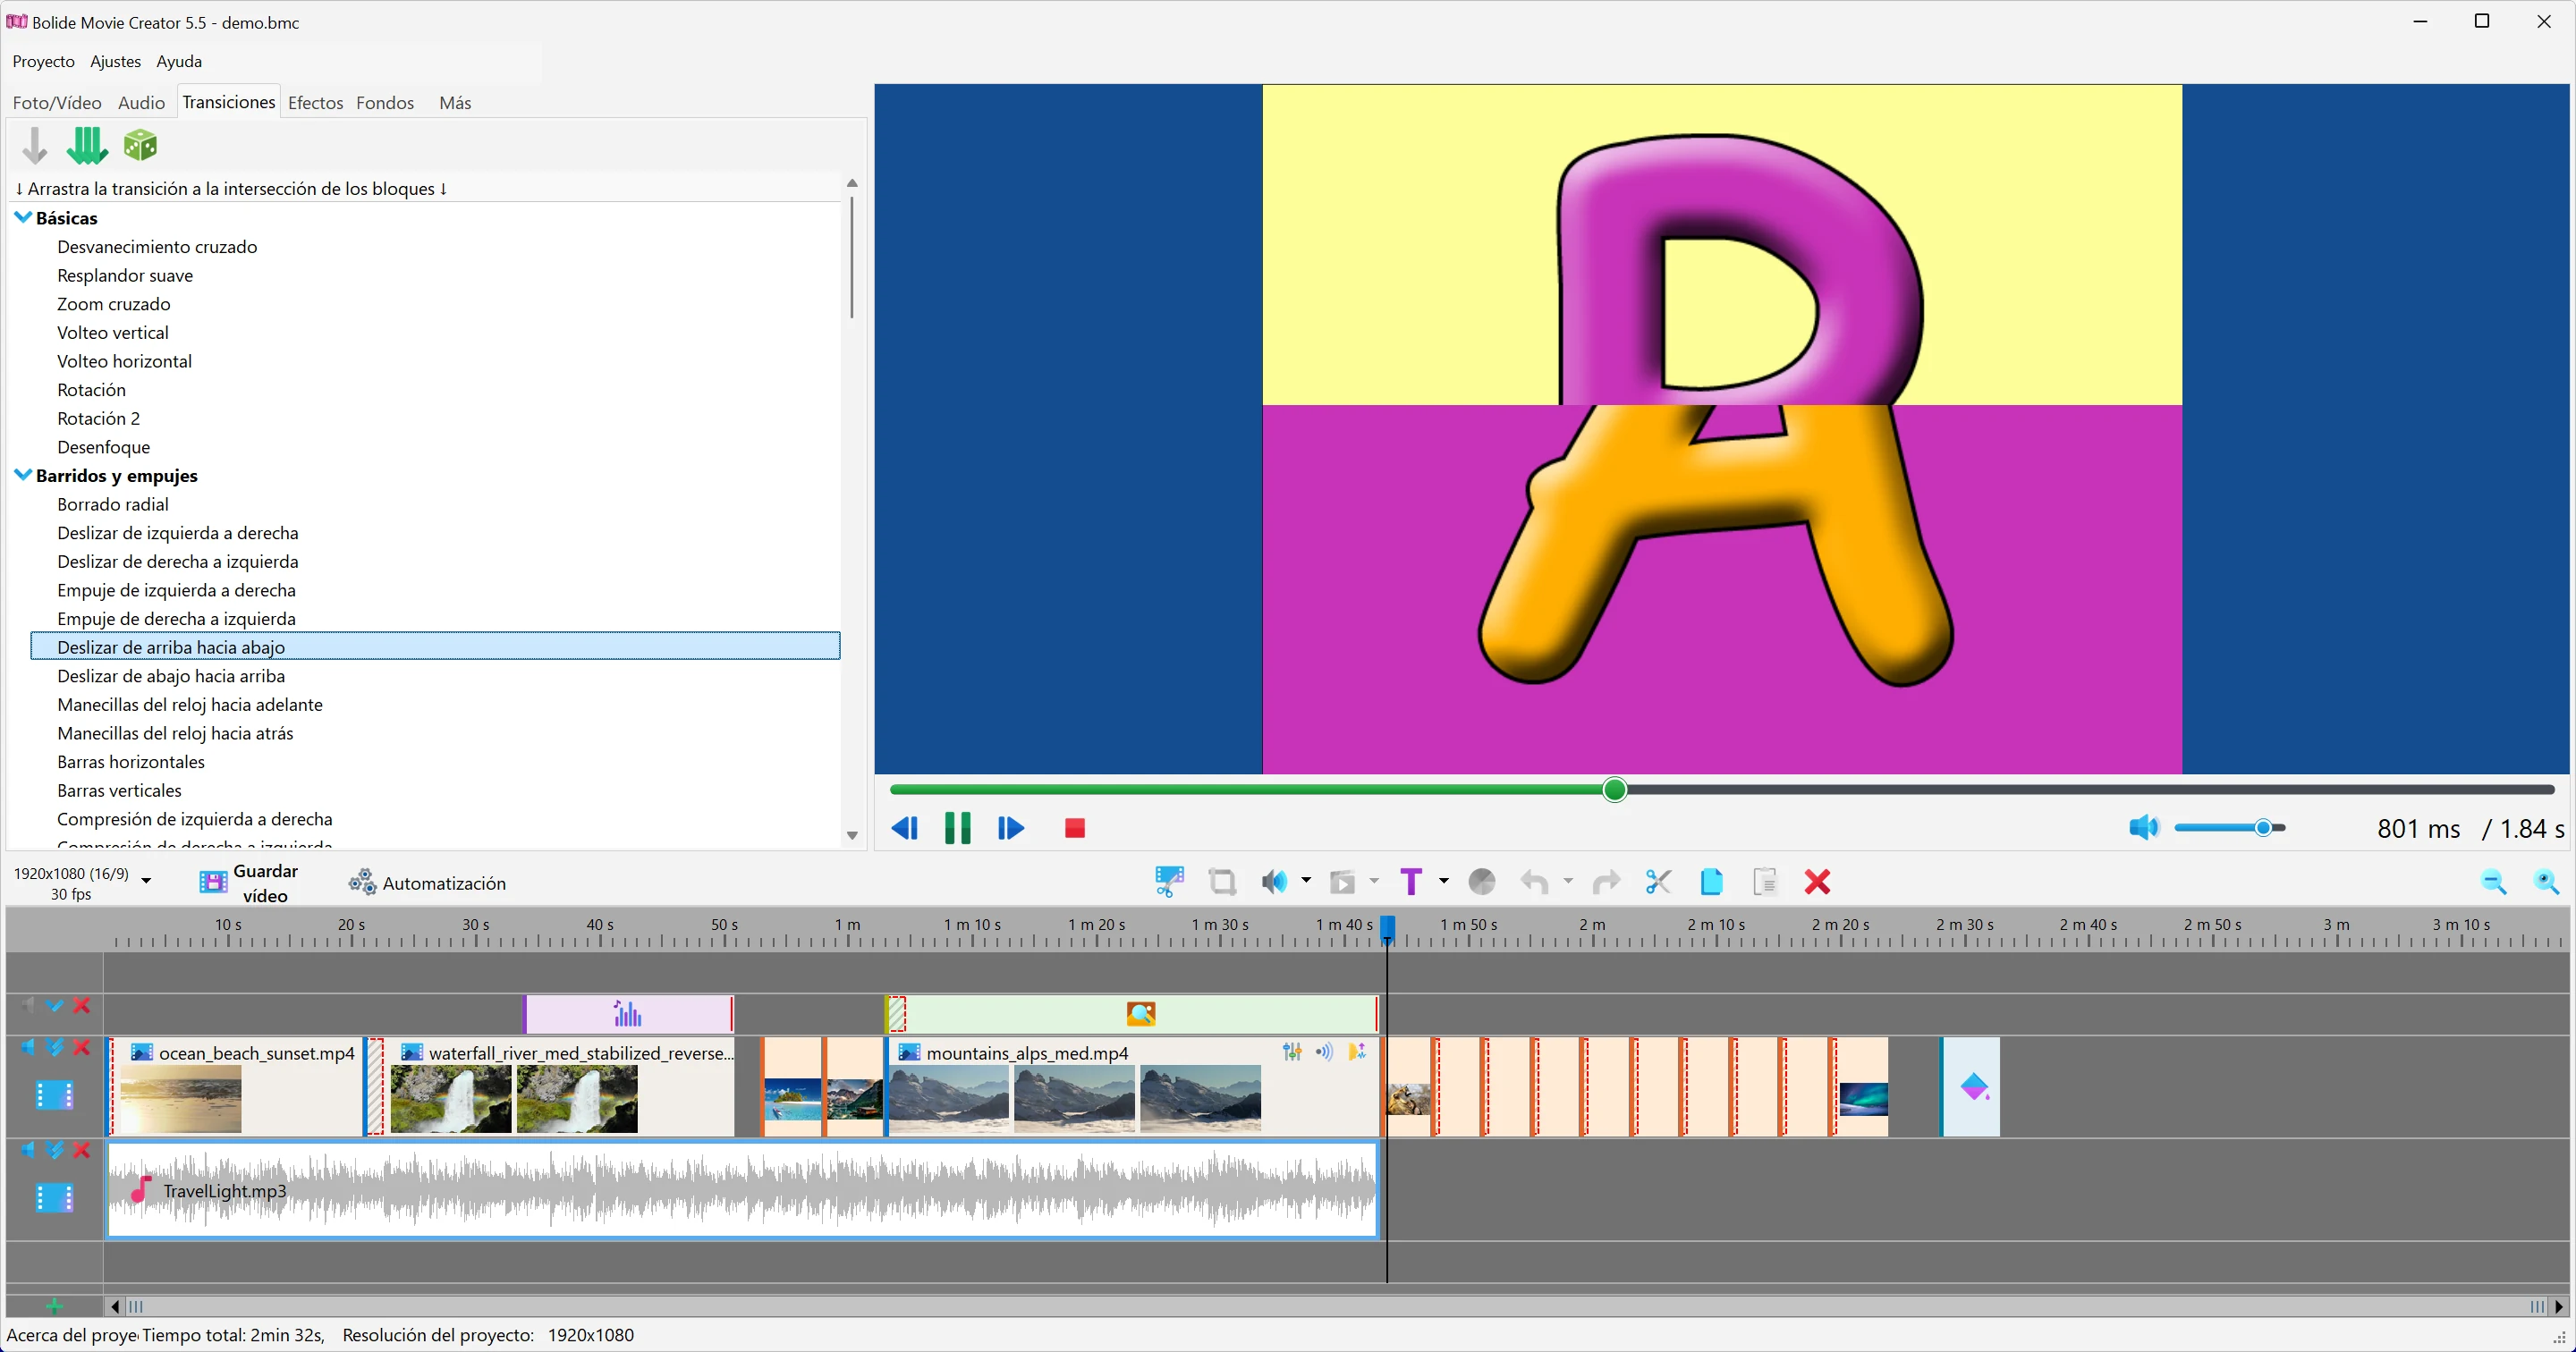Click the speaker volume icon in preview panel

pyautogui.click(x=2144, y=827)
